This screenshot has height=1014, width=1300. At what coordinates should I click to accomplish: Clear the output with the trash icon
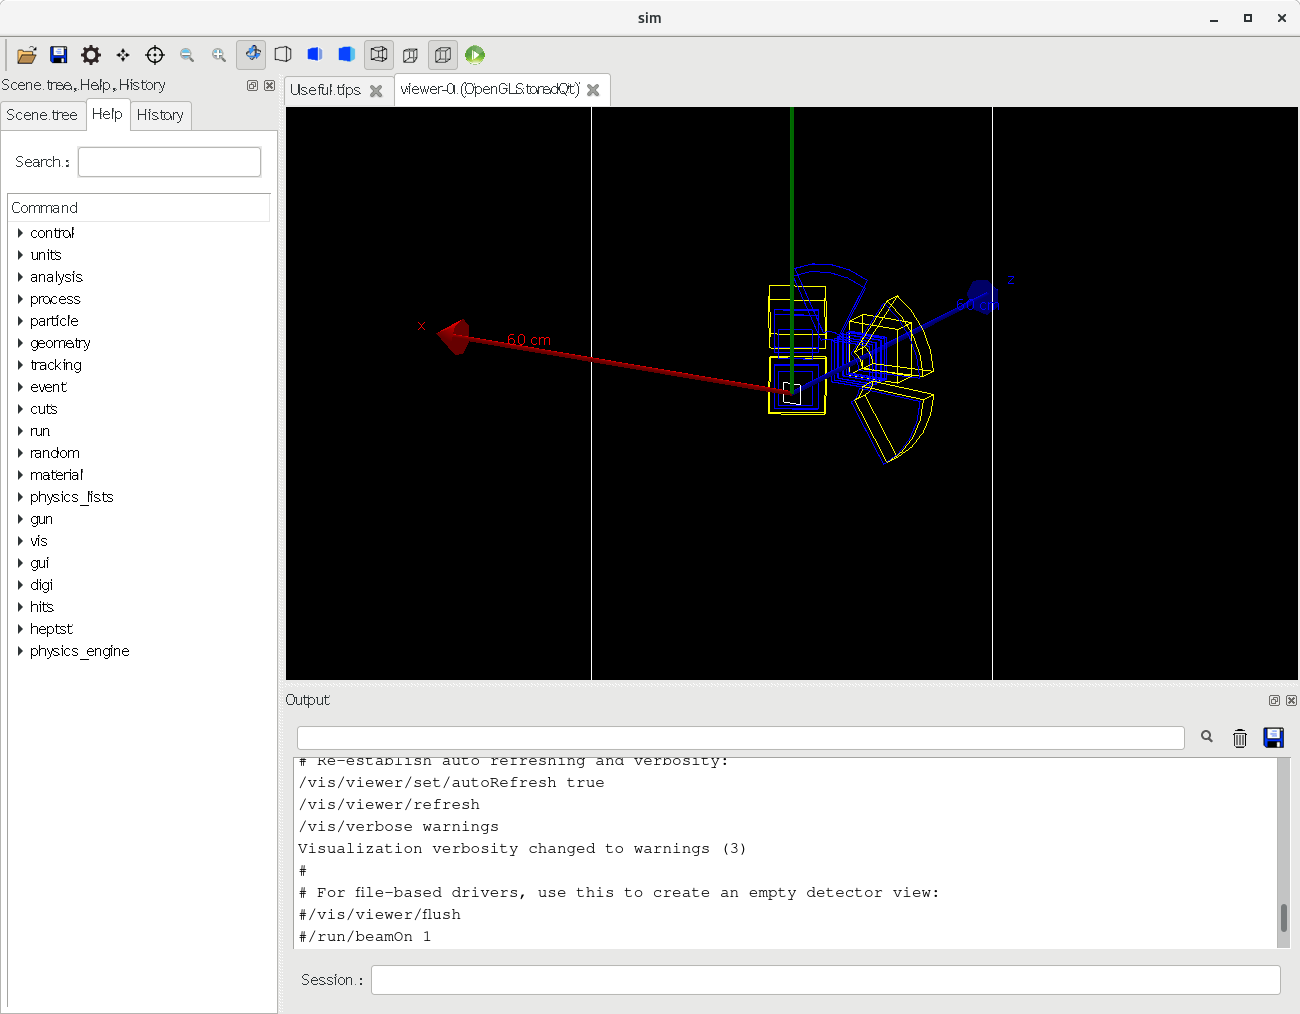(1240, 738)
